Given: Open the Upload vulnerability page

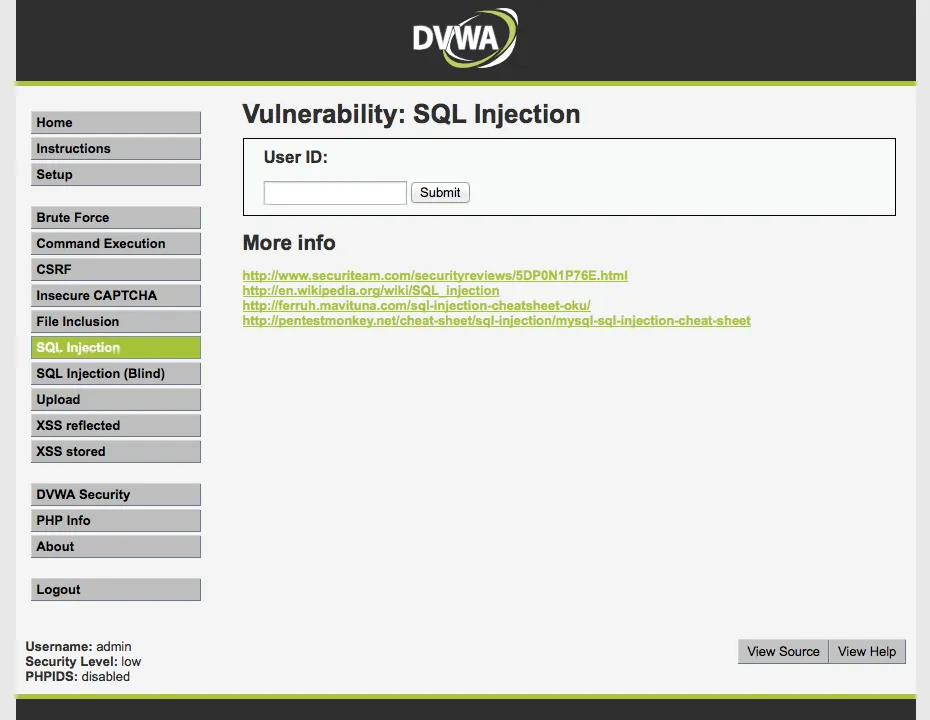Looking at the screenshot, I should tap(115, 399).
